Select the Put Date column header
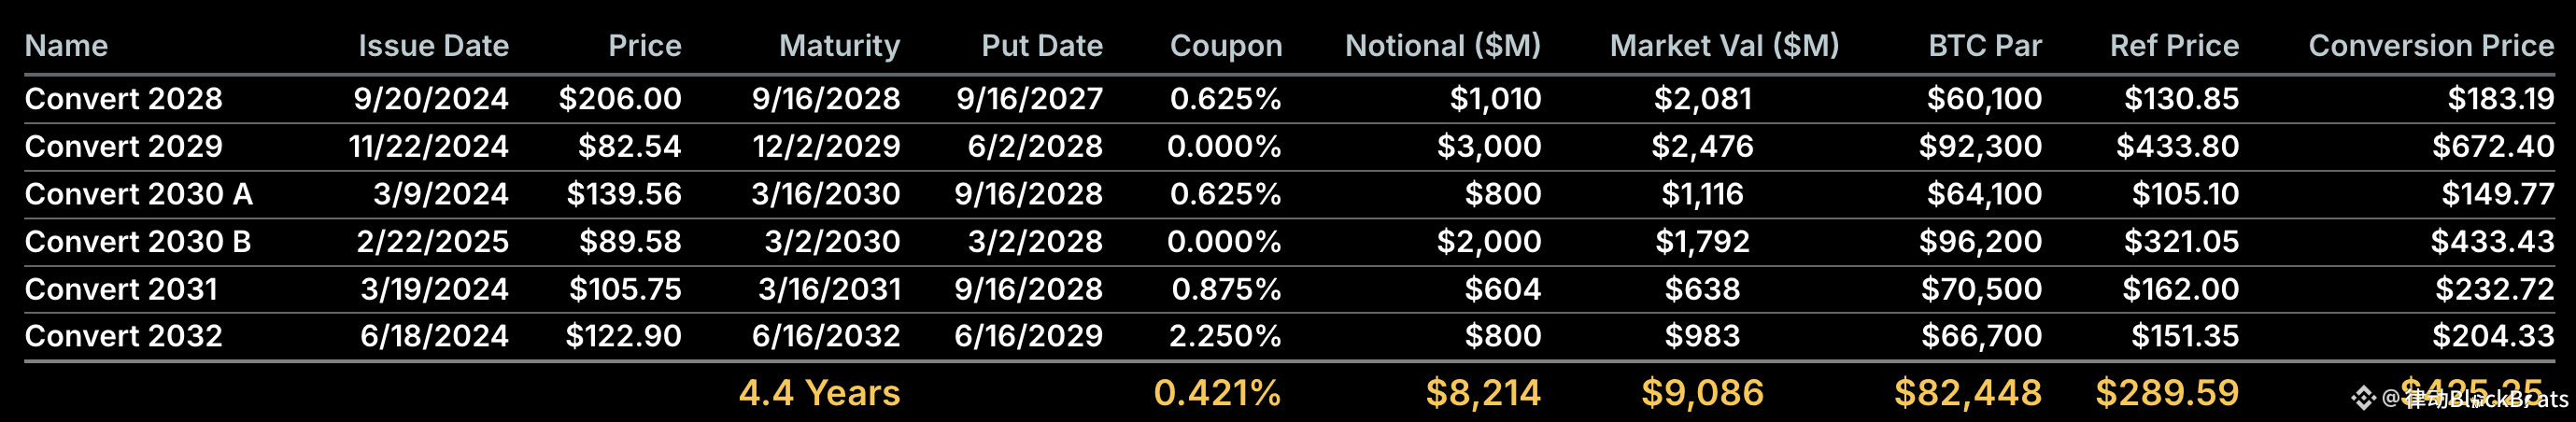This screenshot has width=2576, height=422. click(1041, 46)
